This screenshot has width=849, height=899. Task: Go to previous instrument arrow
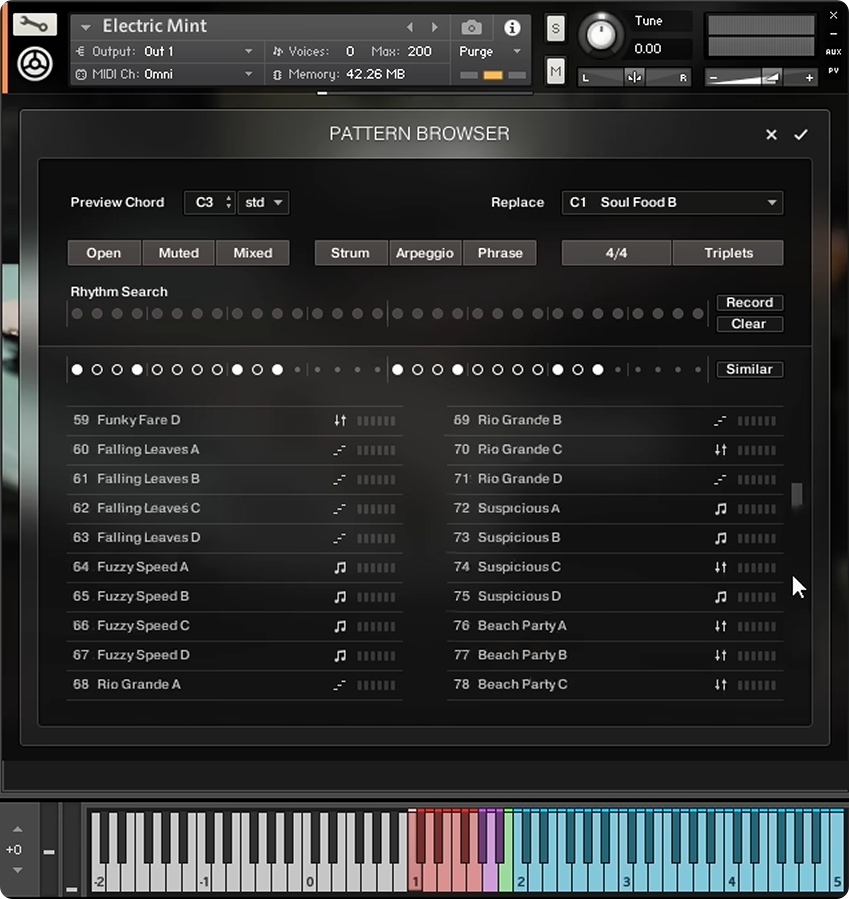[x=409, y=27]
